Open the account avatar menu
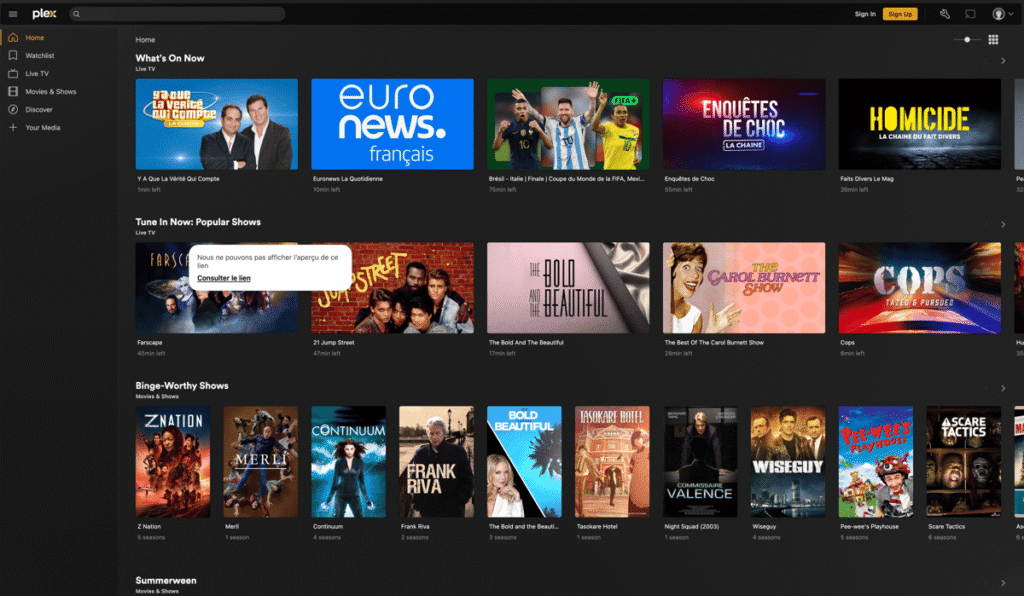 click(1002, 14)
